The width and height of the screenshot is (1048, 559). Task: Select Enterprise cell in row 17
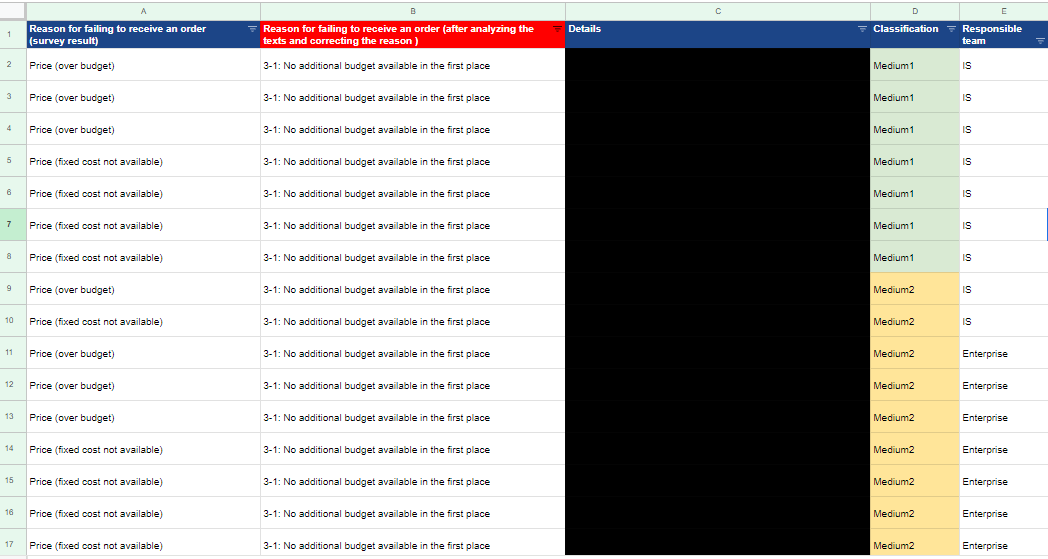click(1004, 544)
